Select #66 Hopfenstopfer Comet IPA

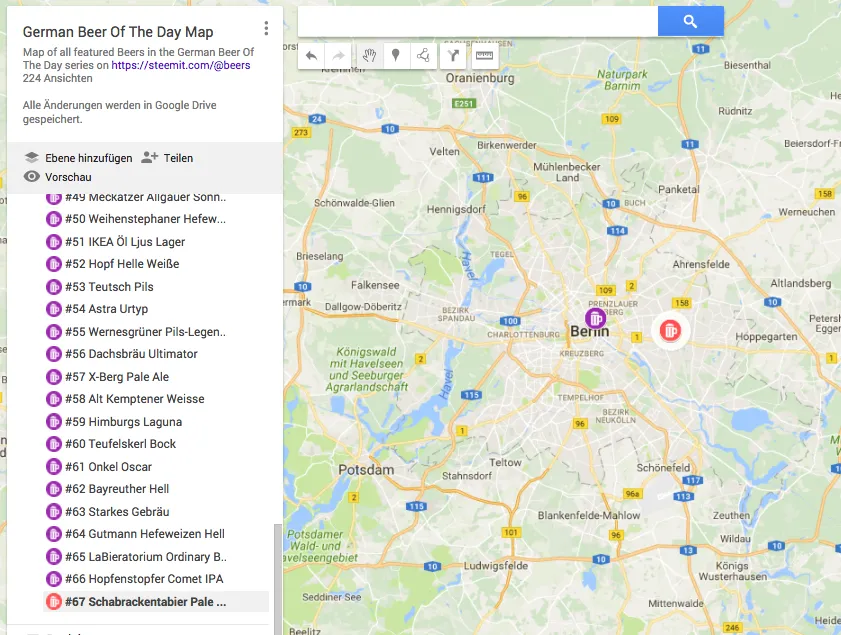tap(145, 579)
